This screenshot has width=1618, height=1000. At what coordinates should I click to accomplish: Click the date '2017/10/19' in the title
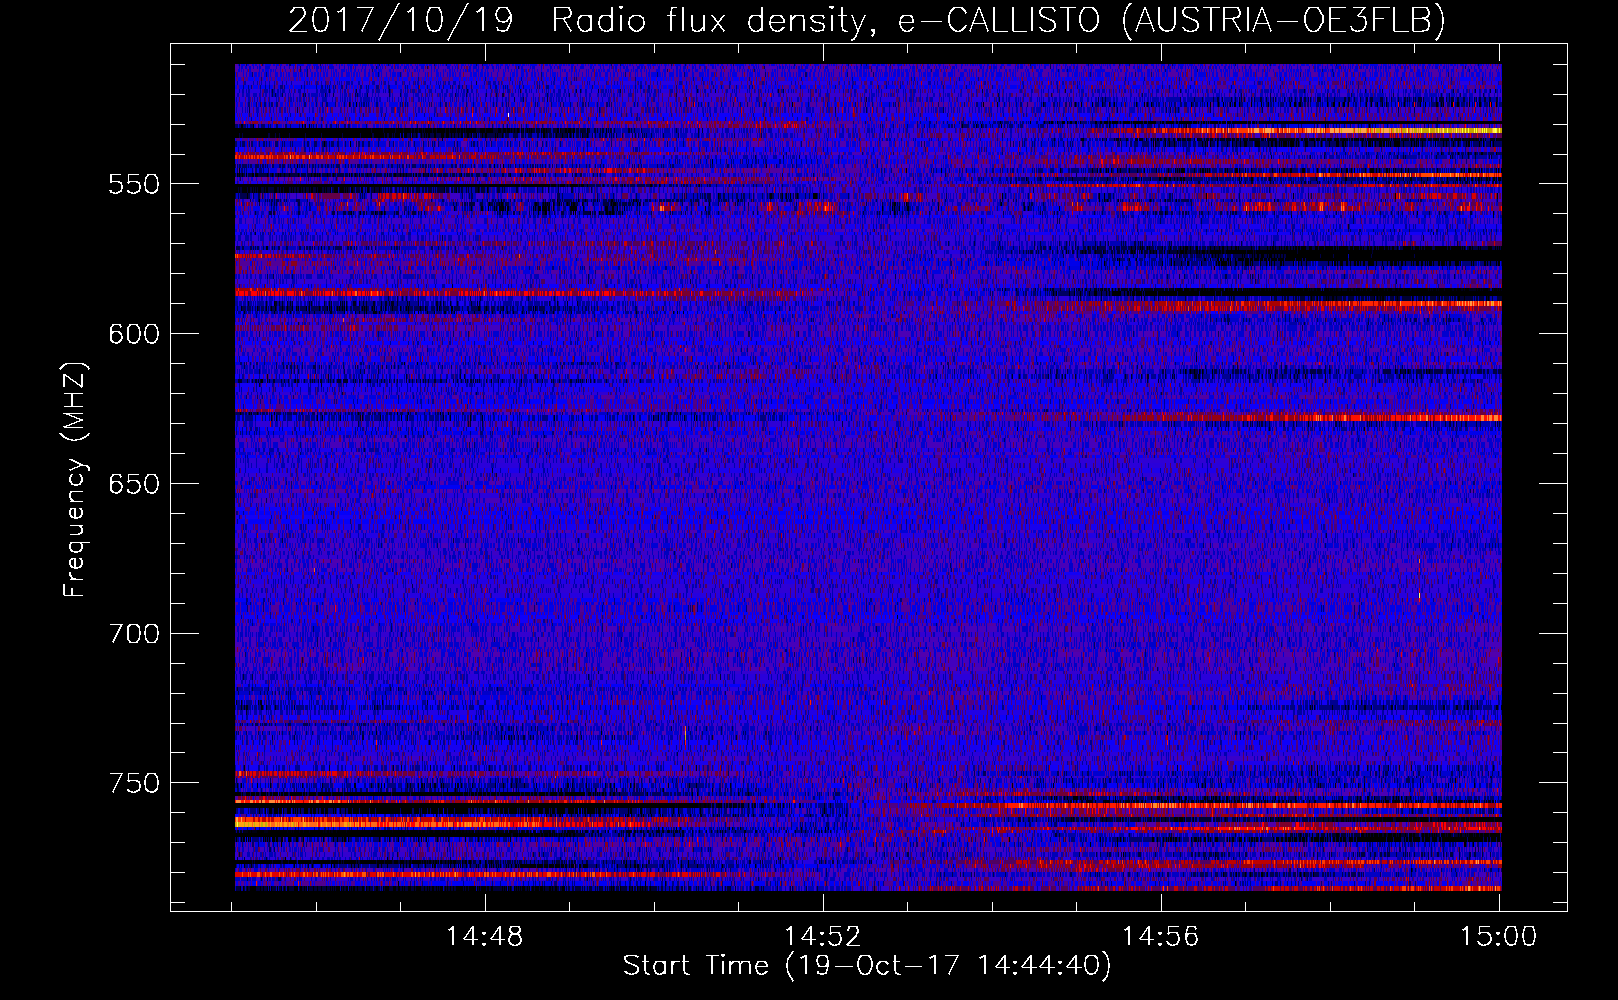(x=401, y=20)
